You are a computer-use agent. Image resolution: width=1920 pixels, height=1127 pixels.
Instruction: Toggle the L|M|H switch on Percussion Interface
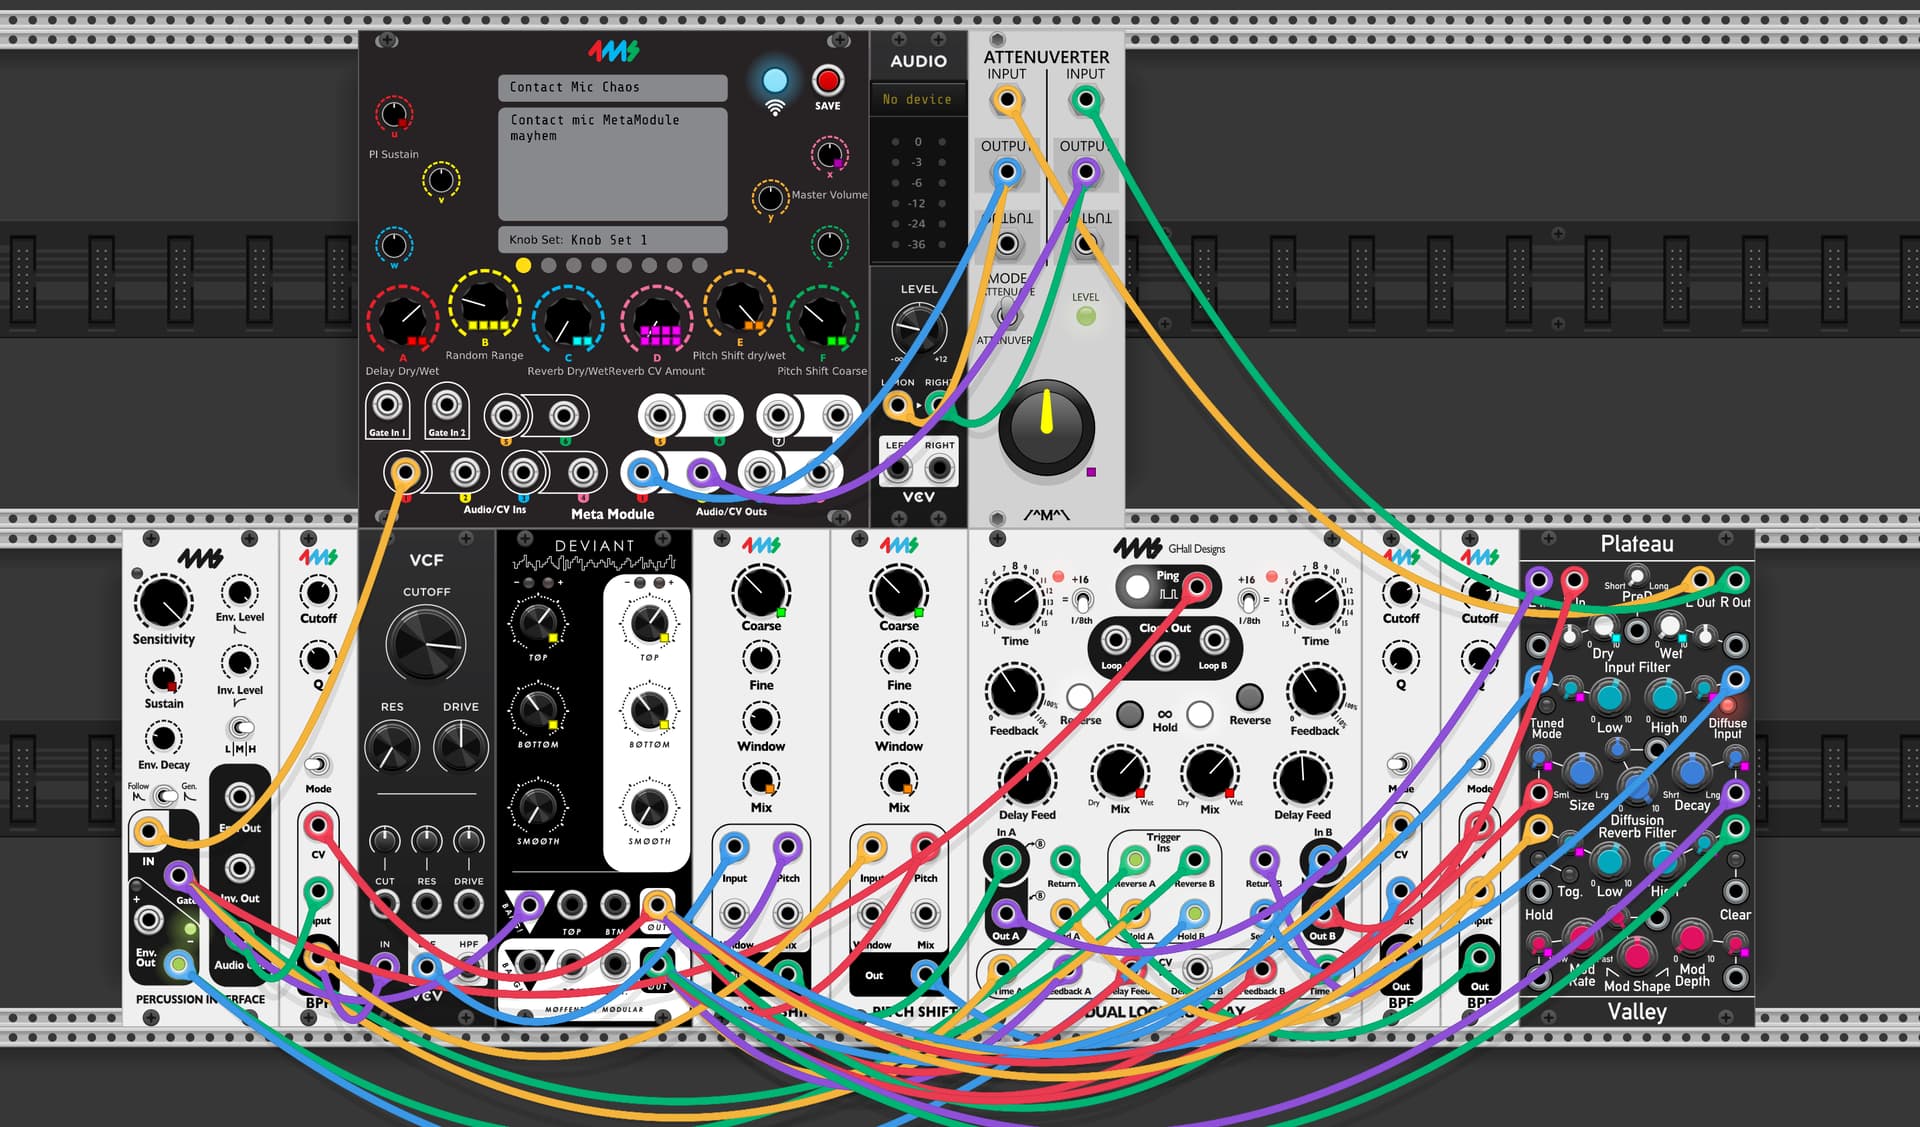(x=240, y=727)
